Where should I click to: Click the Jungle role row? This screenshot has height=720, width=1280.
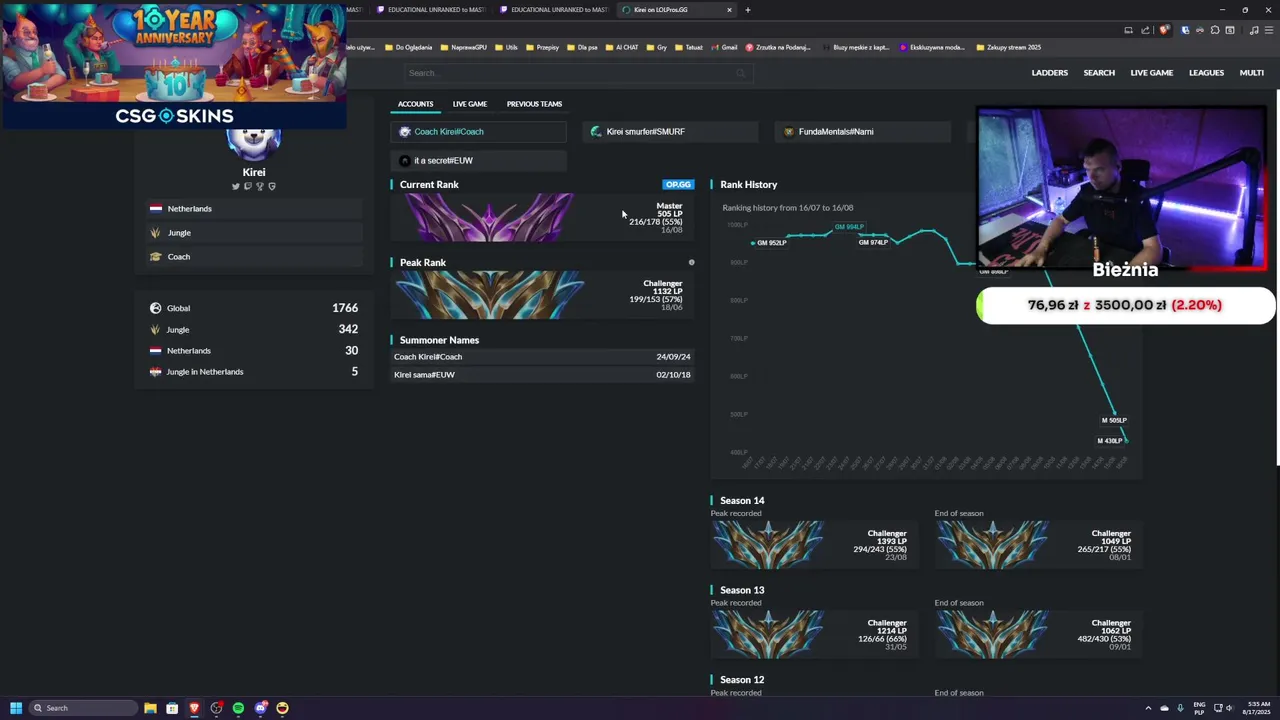pyautogui.click(x=253, y=233)
